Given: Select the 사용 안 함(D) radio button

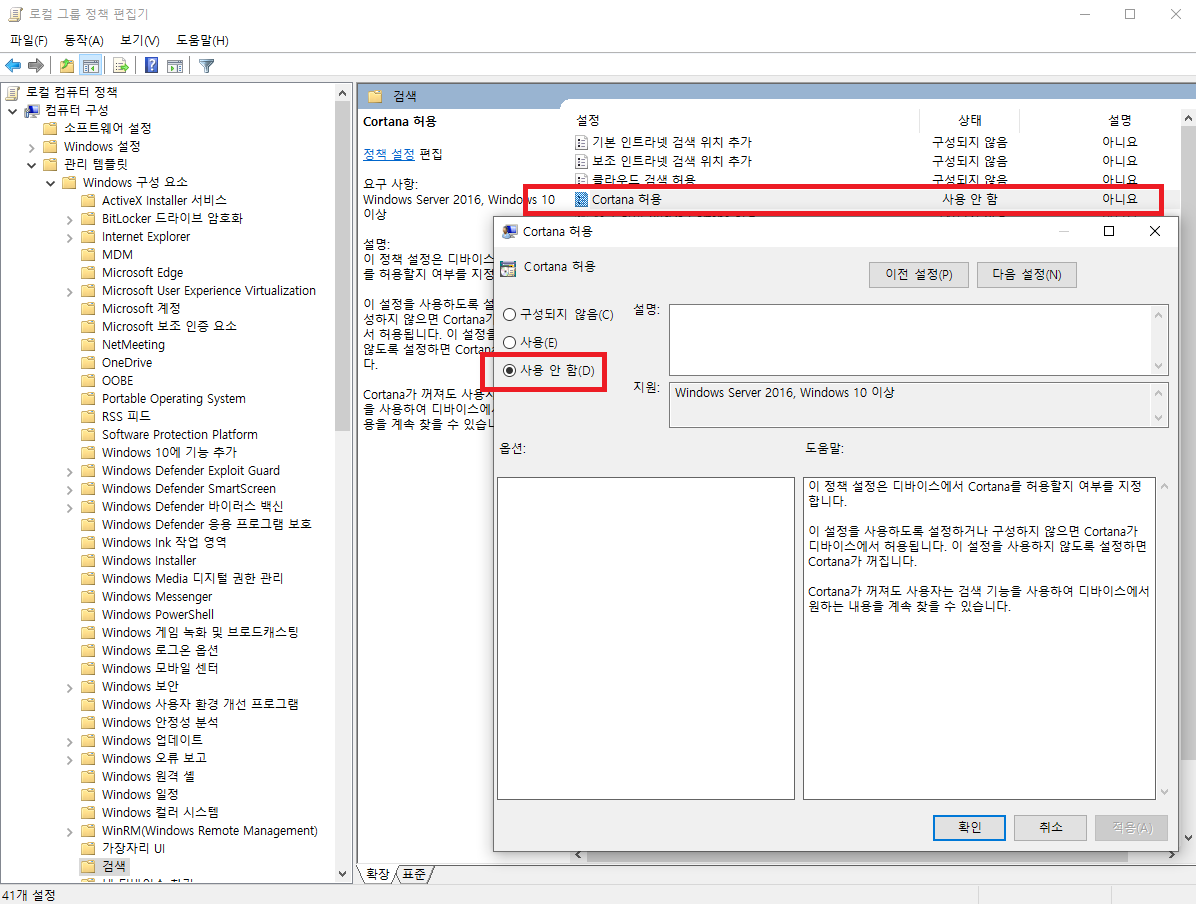Looking at the screenshot, I should (510, 371).
